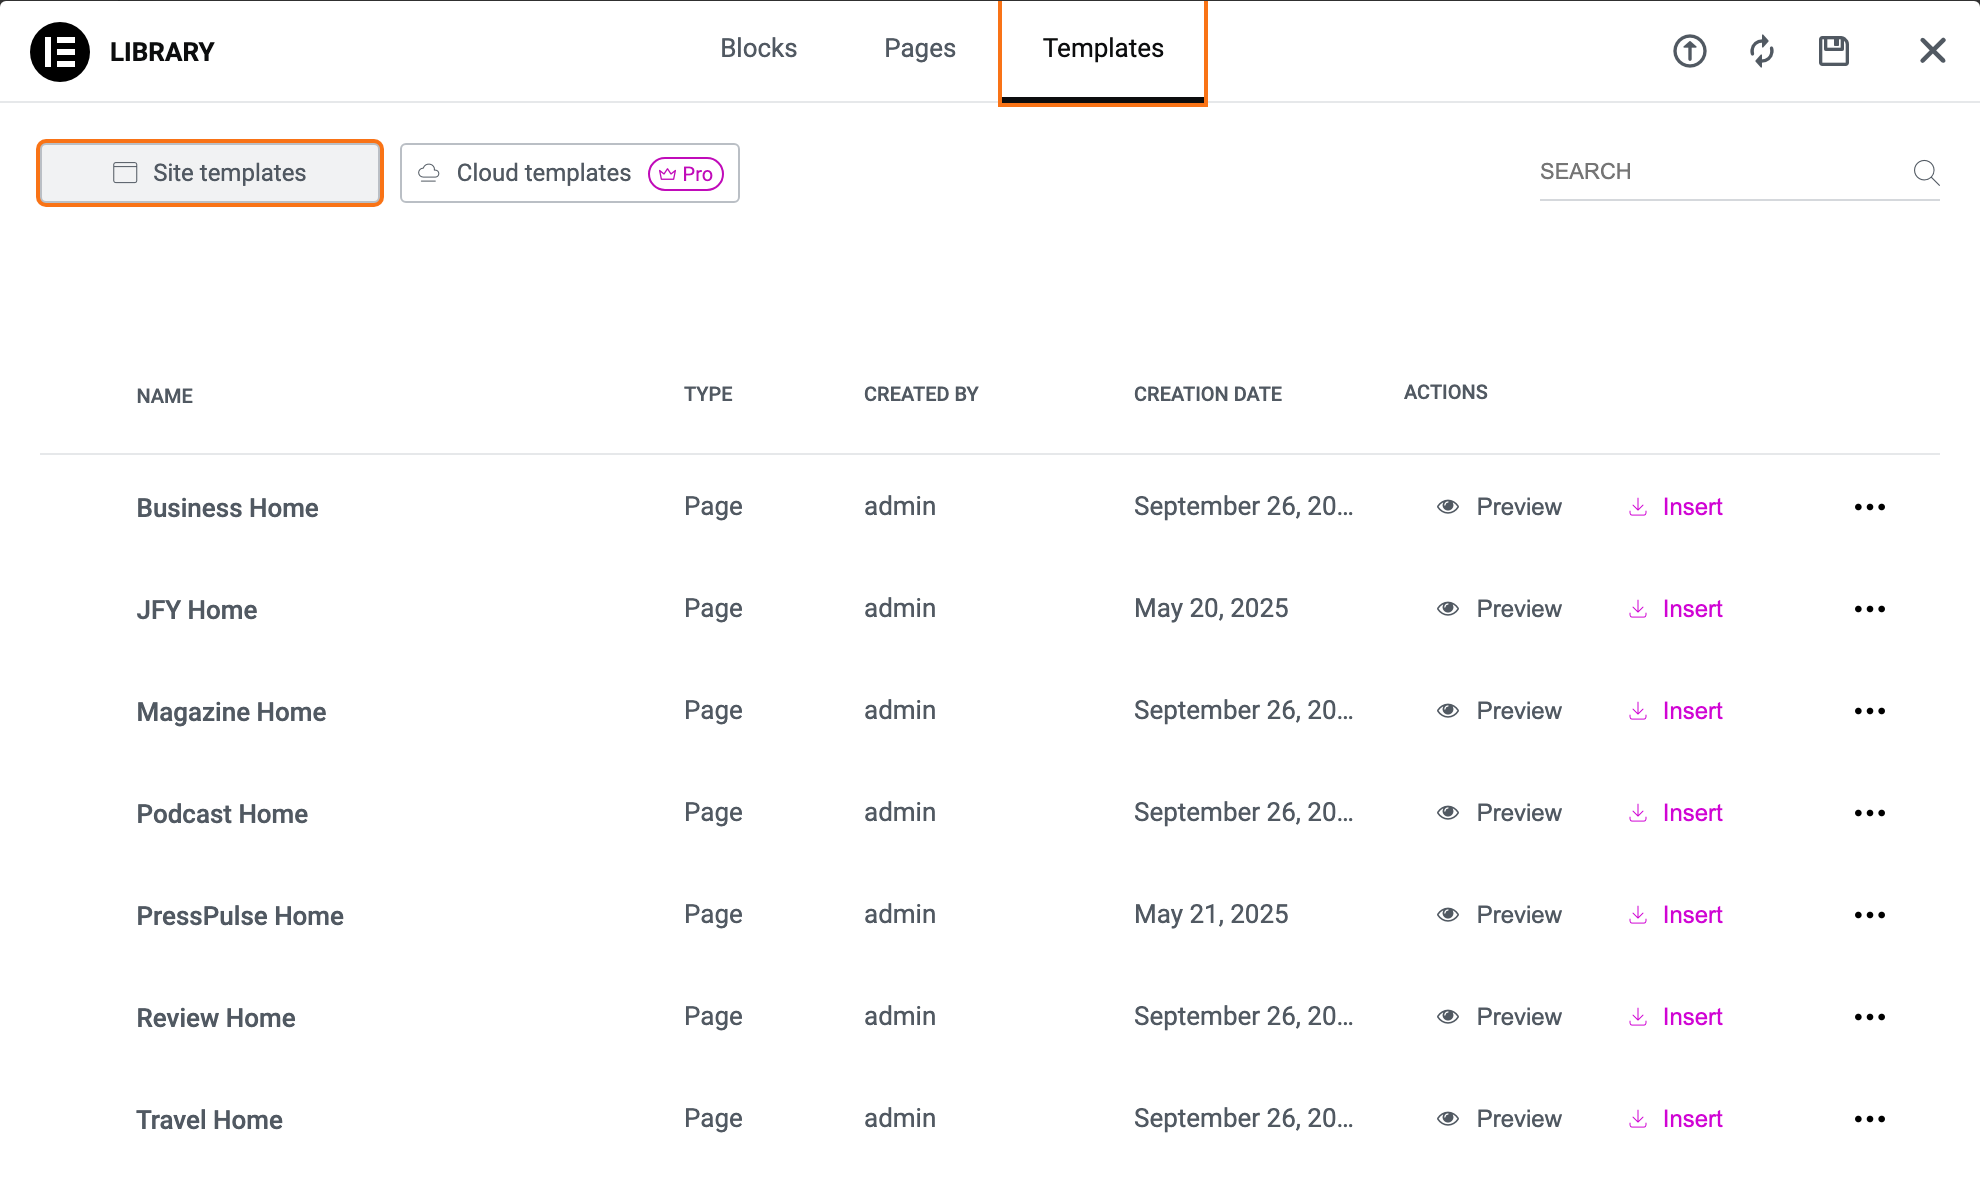
Task: Click the save template floppy icon
Action: pyautogui.click(x=1834, y=51)
